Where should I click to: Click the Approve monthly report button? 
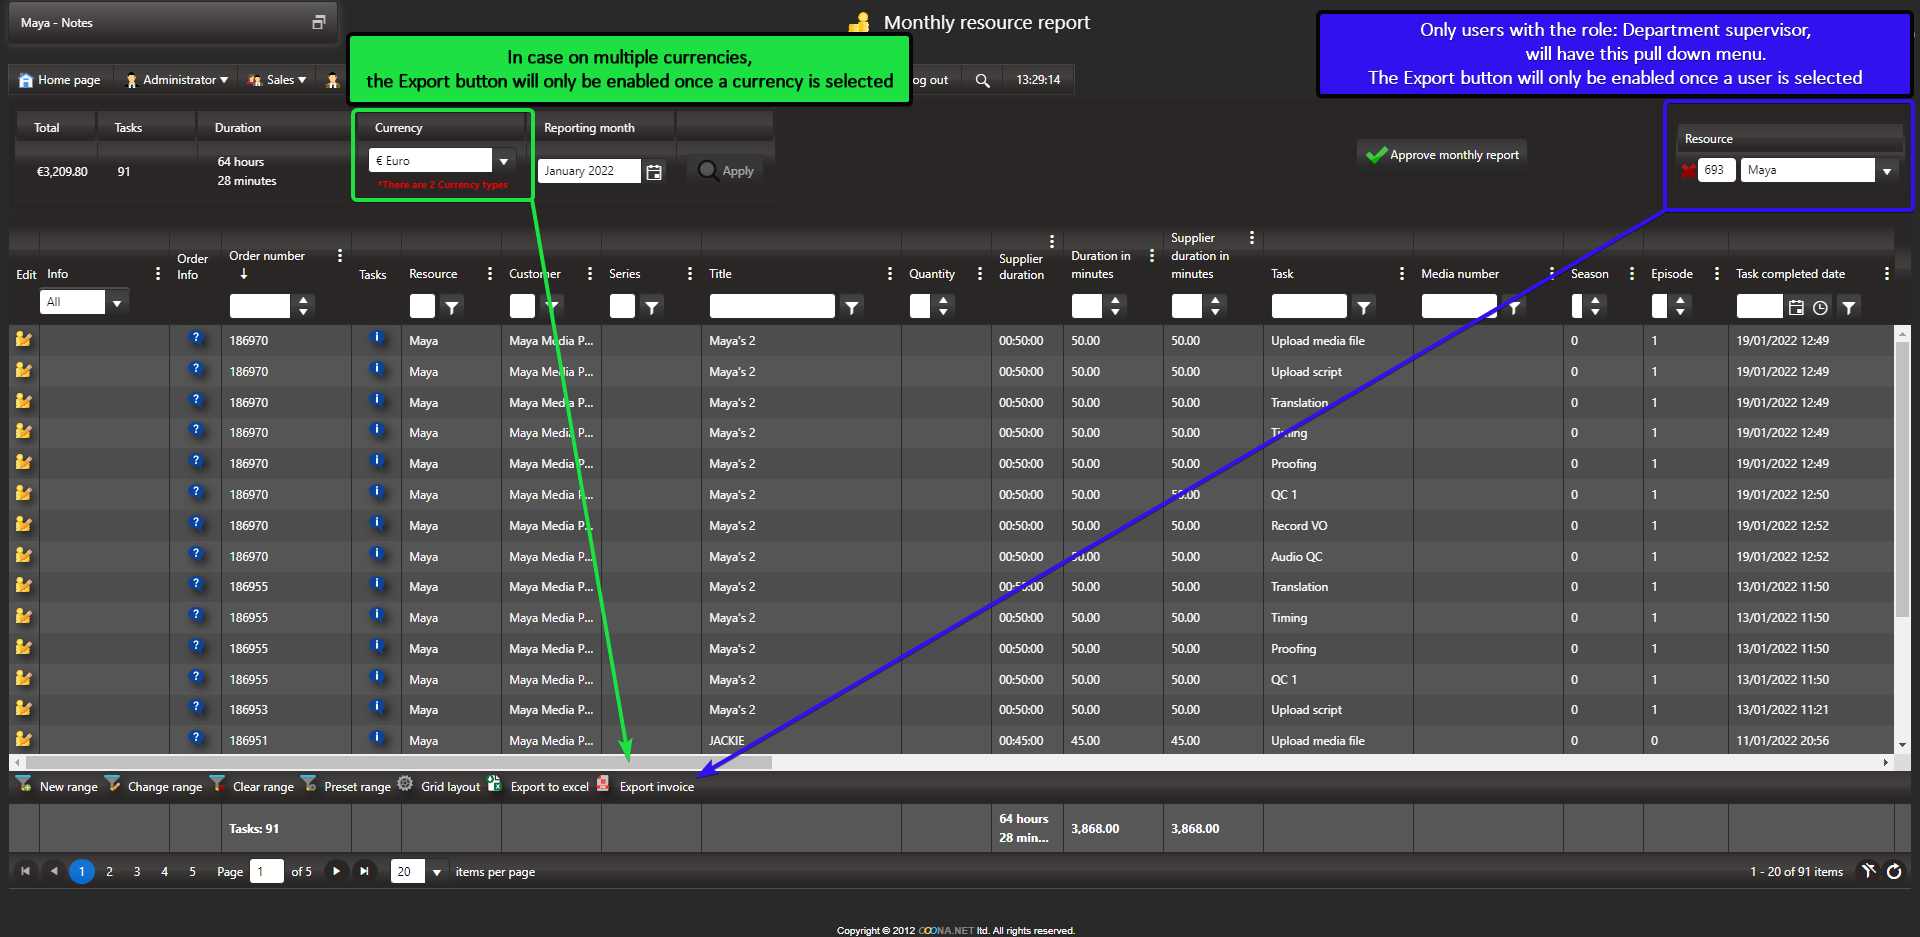1442,155
